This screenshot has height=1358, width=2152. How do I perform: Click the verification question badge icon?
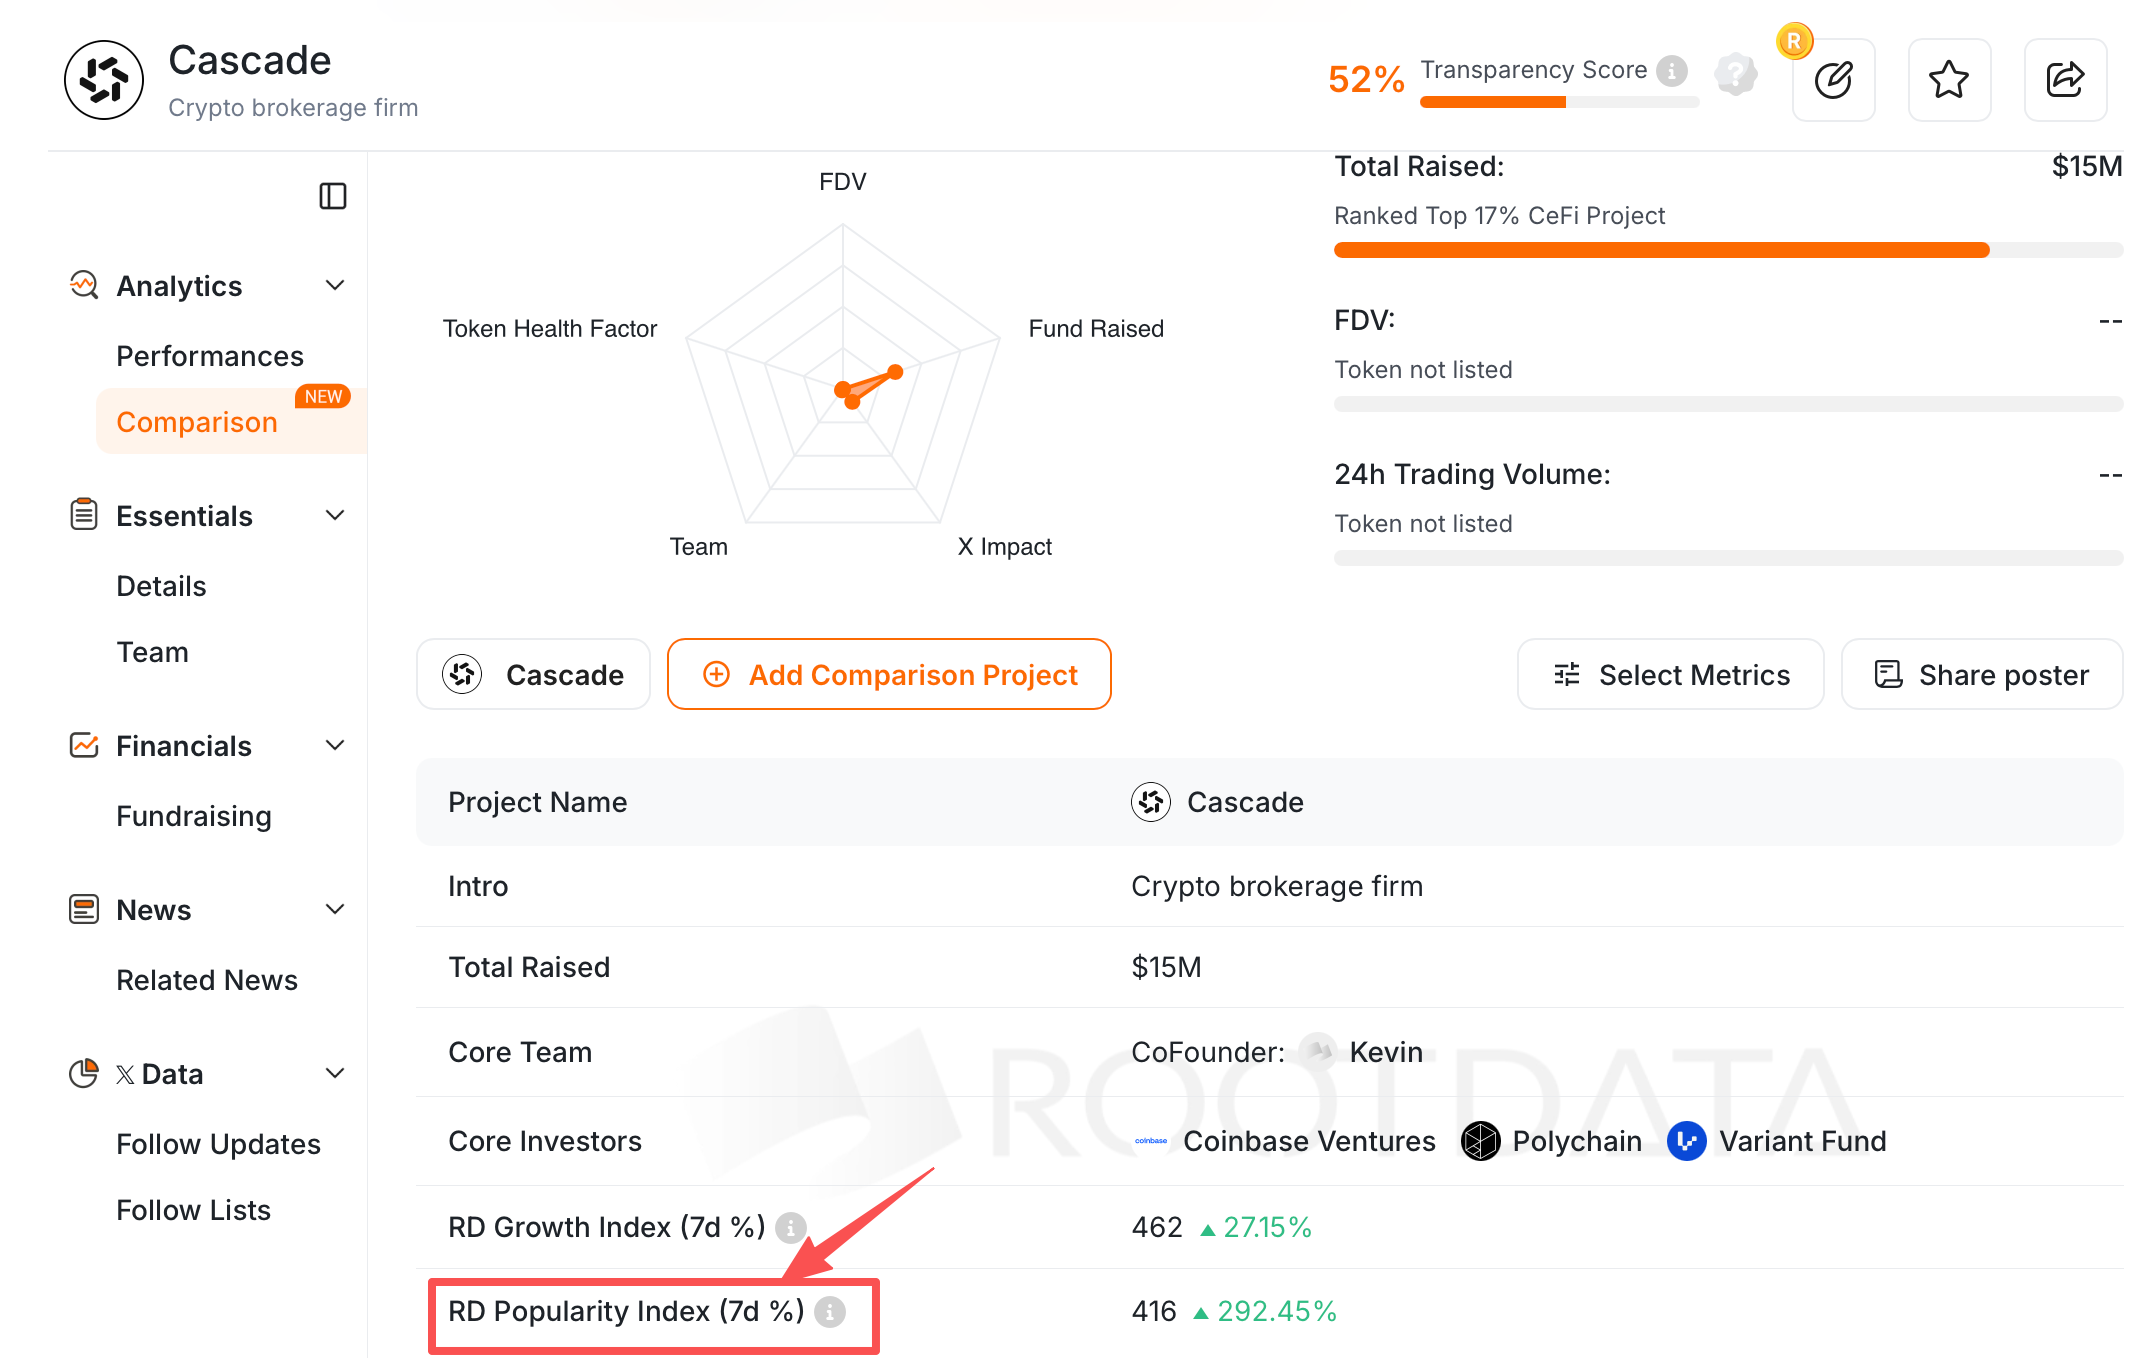tap(1736, 74)
